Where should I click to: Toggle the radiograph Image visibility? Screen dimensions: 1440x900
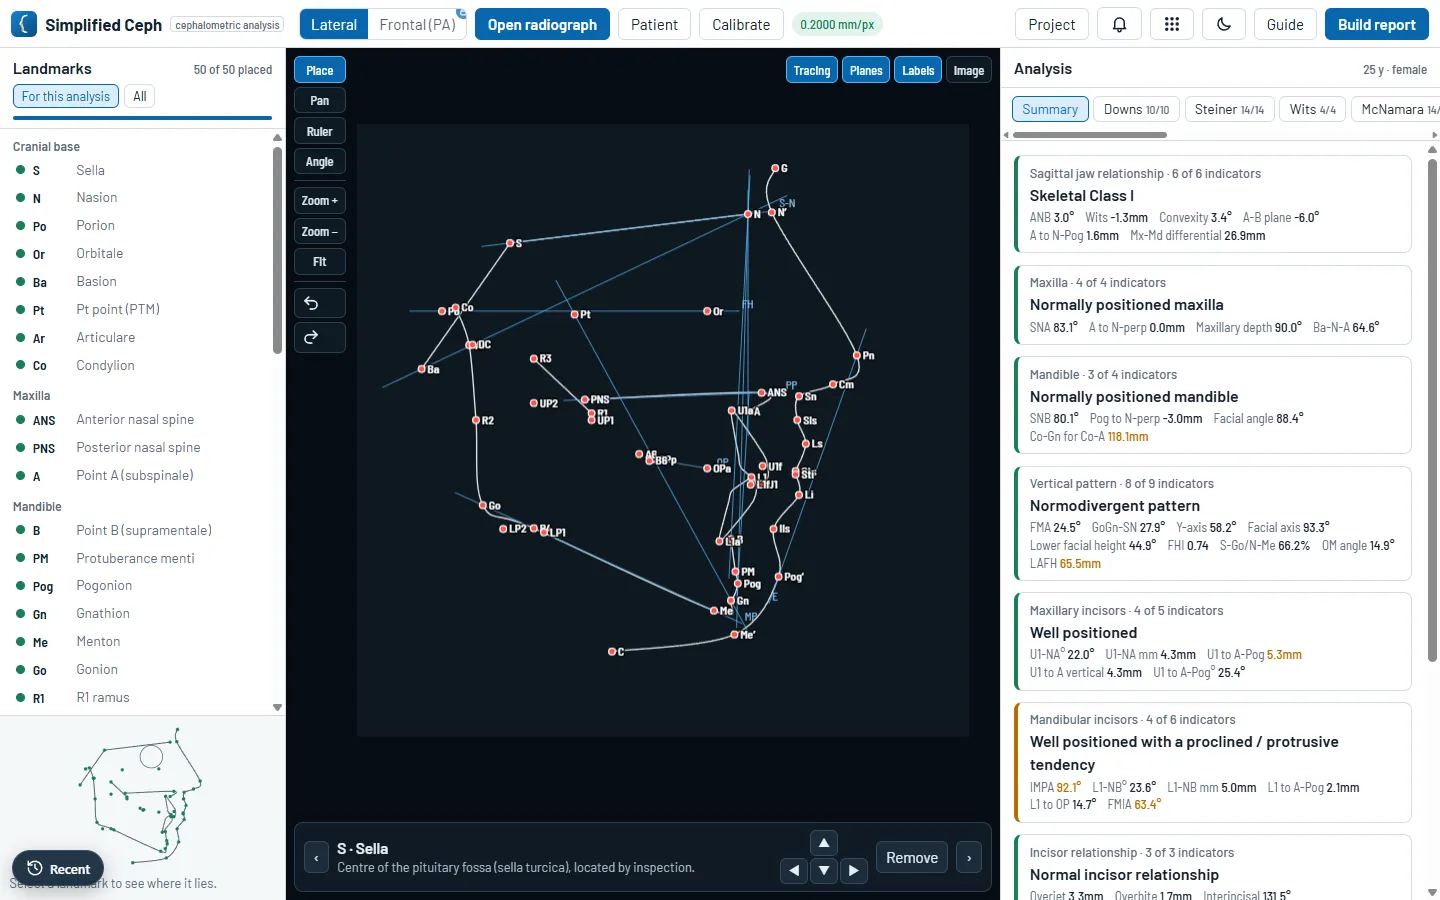(x=969, y=70)
